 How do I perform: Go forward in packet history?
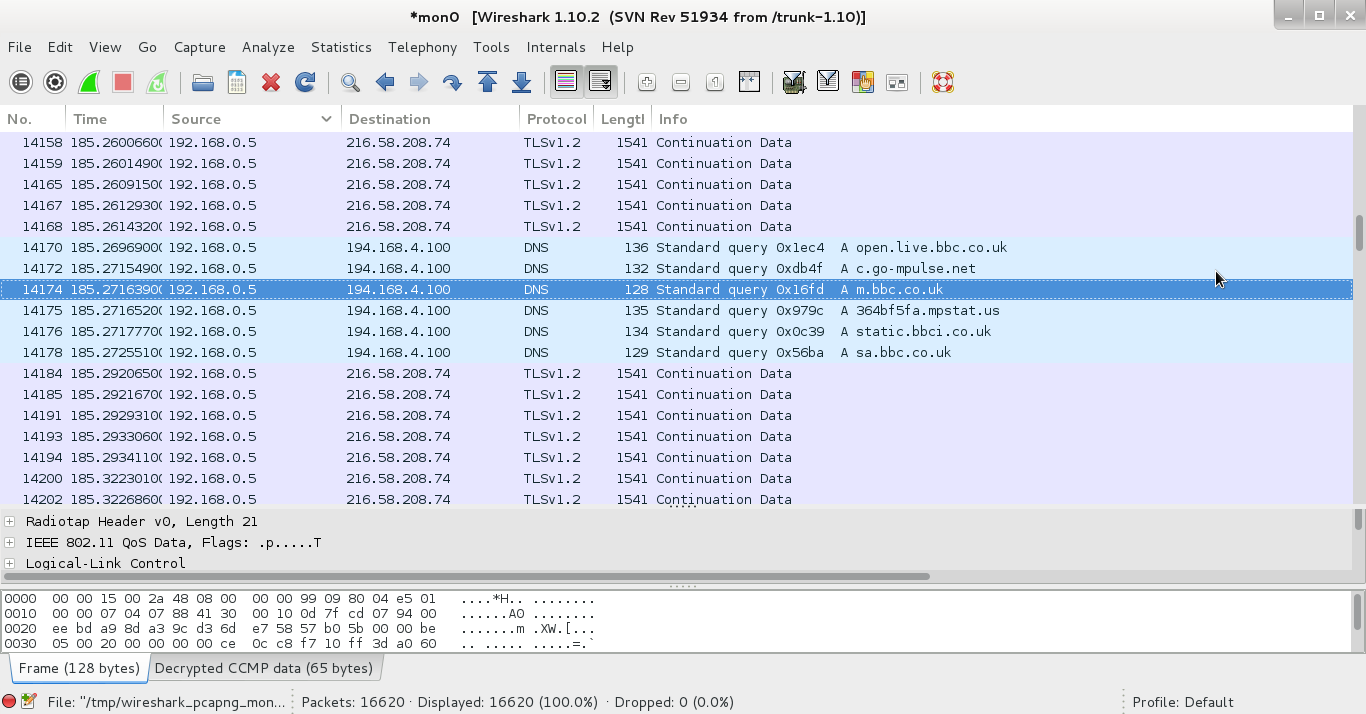pos(418,82)
